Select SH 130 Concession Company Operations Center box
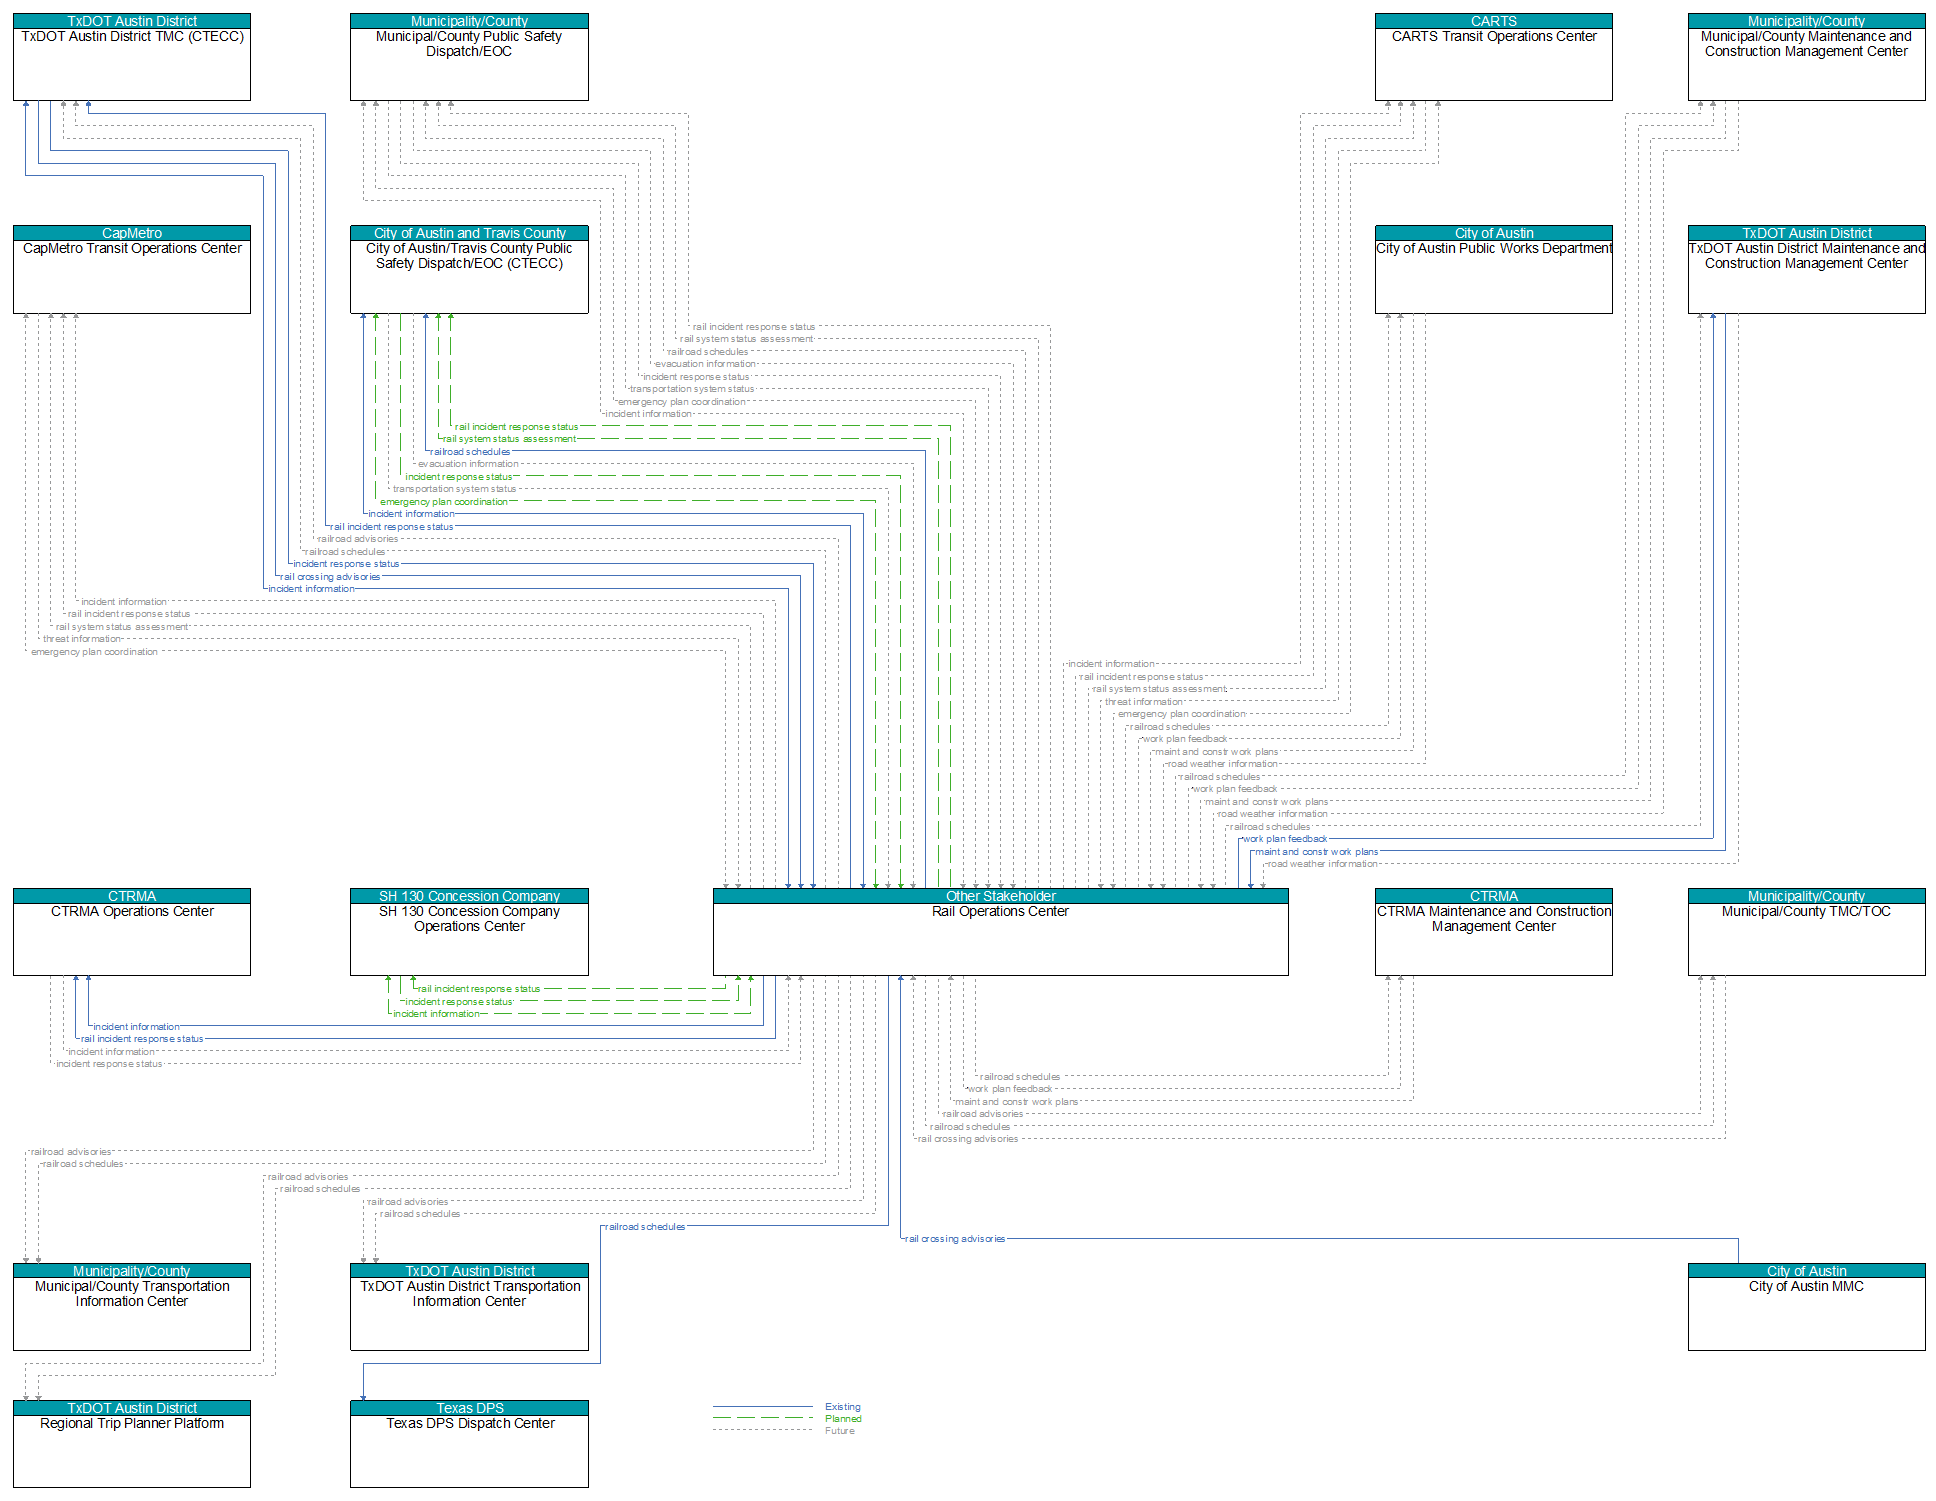Viewport: 1936px width, 1501px height. (x=469, y=932)
